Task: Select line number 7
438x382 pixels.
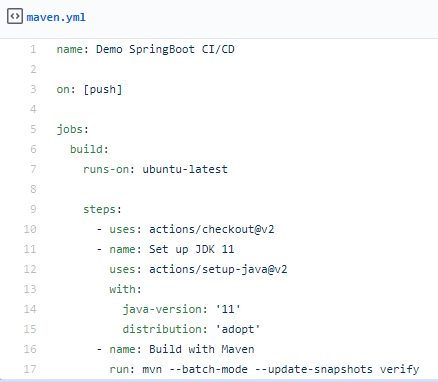Action: pyautogui.click(x=33, y=169)
